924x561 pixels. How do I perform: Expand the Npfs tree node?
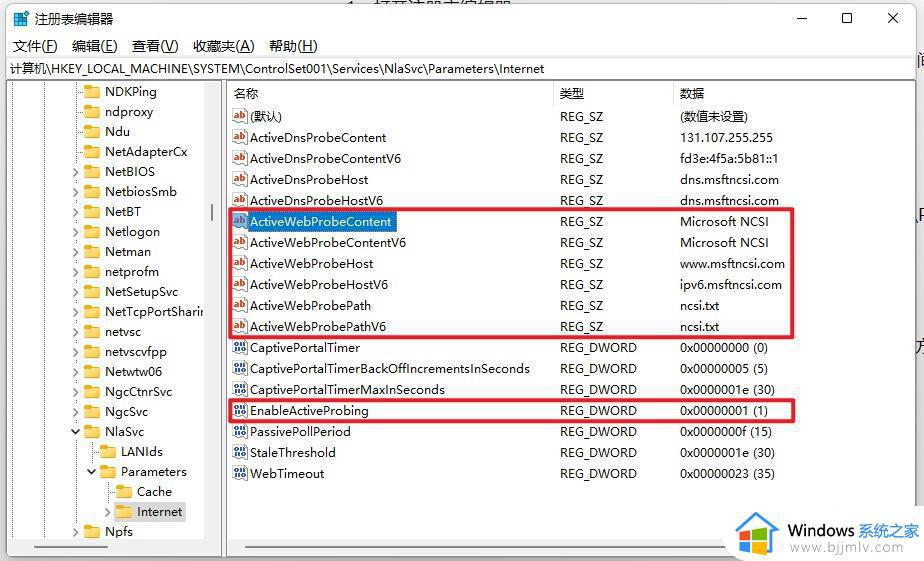[x=75, y=532]
